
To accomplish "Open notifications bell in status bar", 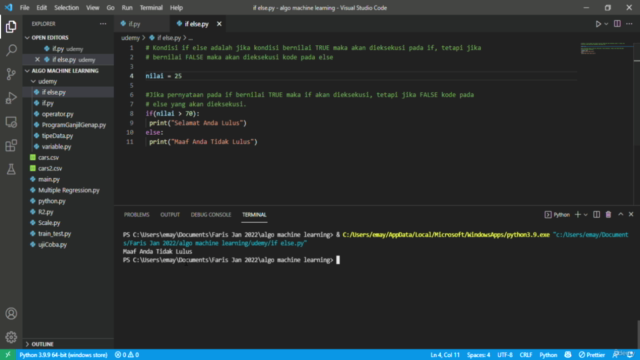I will [x=630, y=355].
